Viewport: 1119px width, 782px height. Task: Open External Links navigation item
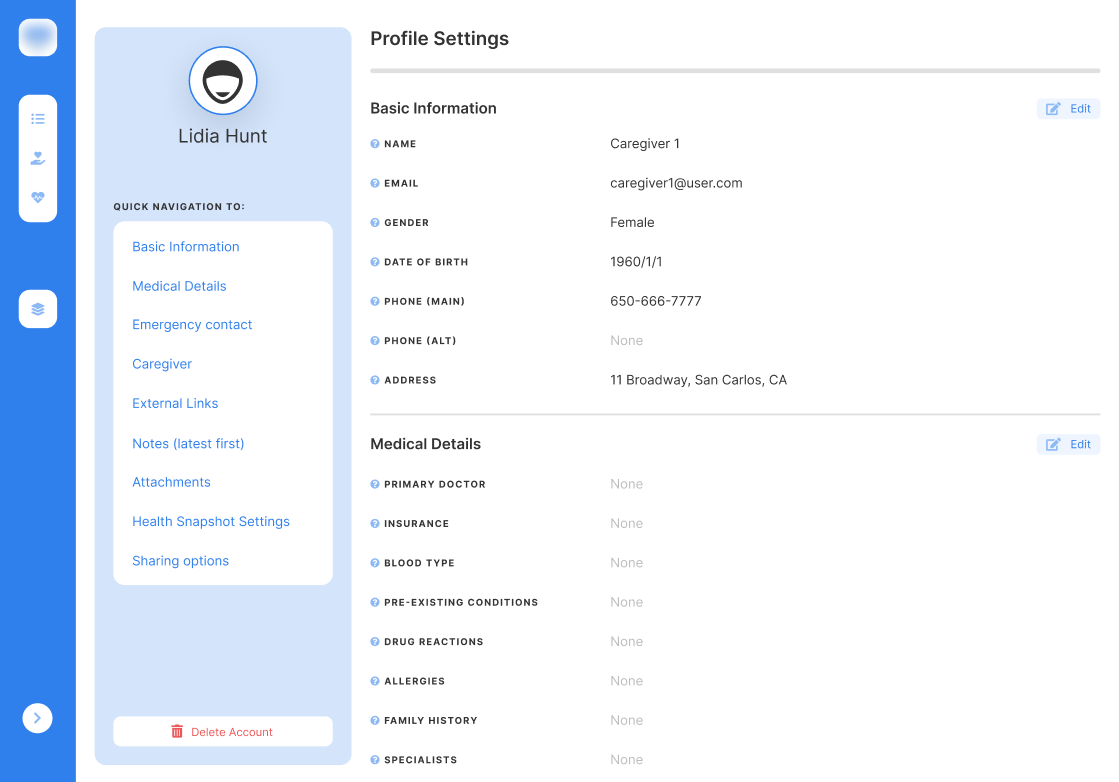pyautogui.click(x=175, y=404)
